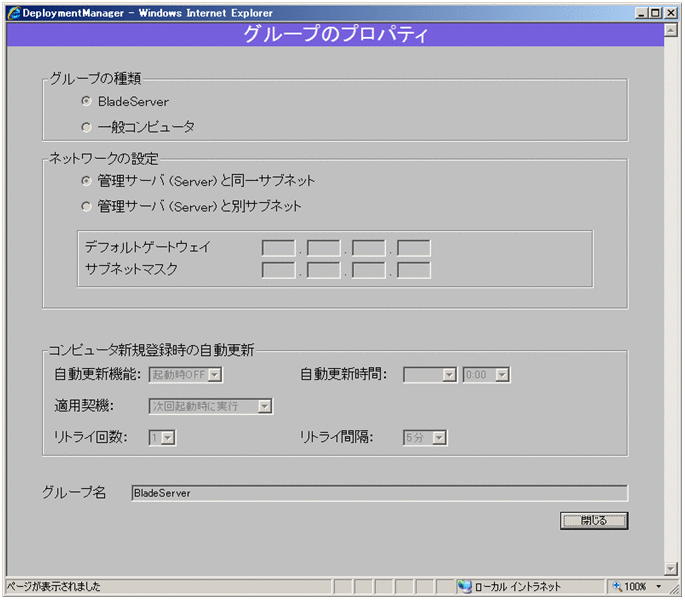Viewport: 685px width, 600px height.
Task: Click the ローカル イントラネット status text
Action: tap(518, 586)
